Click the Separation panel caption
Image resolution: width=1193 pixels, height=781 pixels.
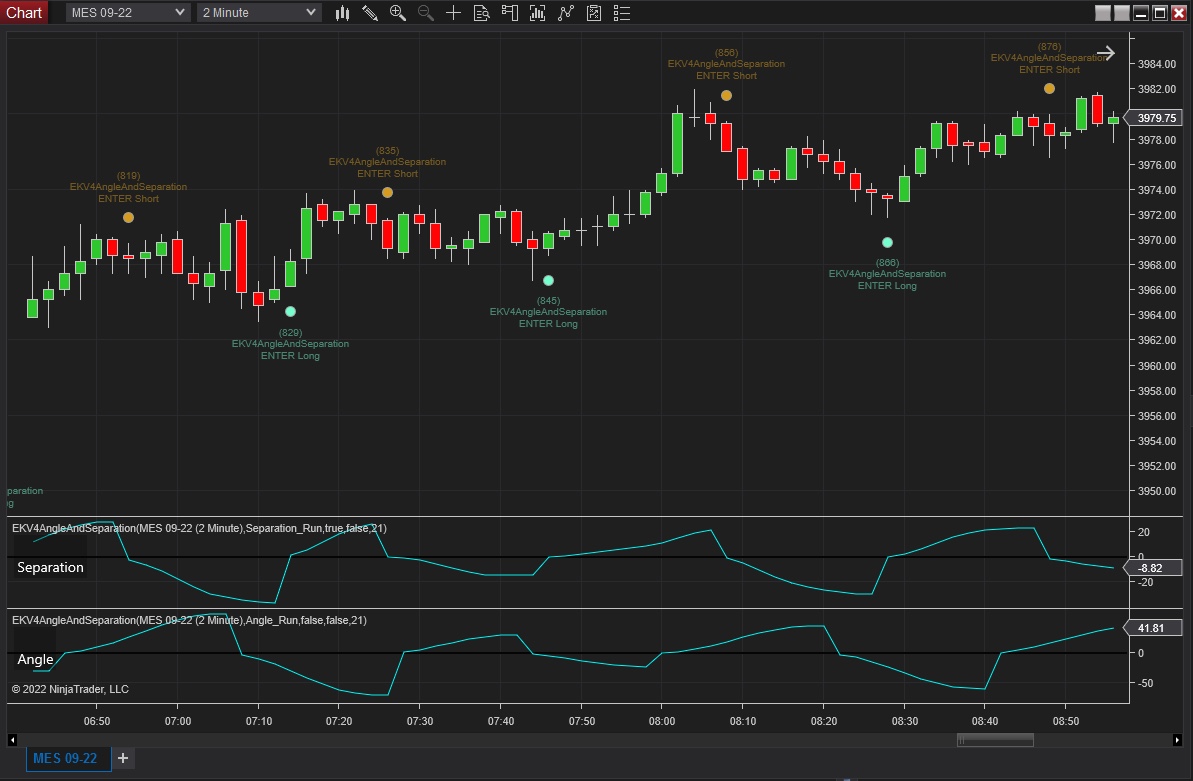tap(50, 568)
